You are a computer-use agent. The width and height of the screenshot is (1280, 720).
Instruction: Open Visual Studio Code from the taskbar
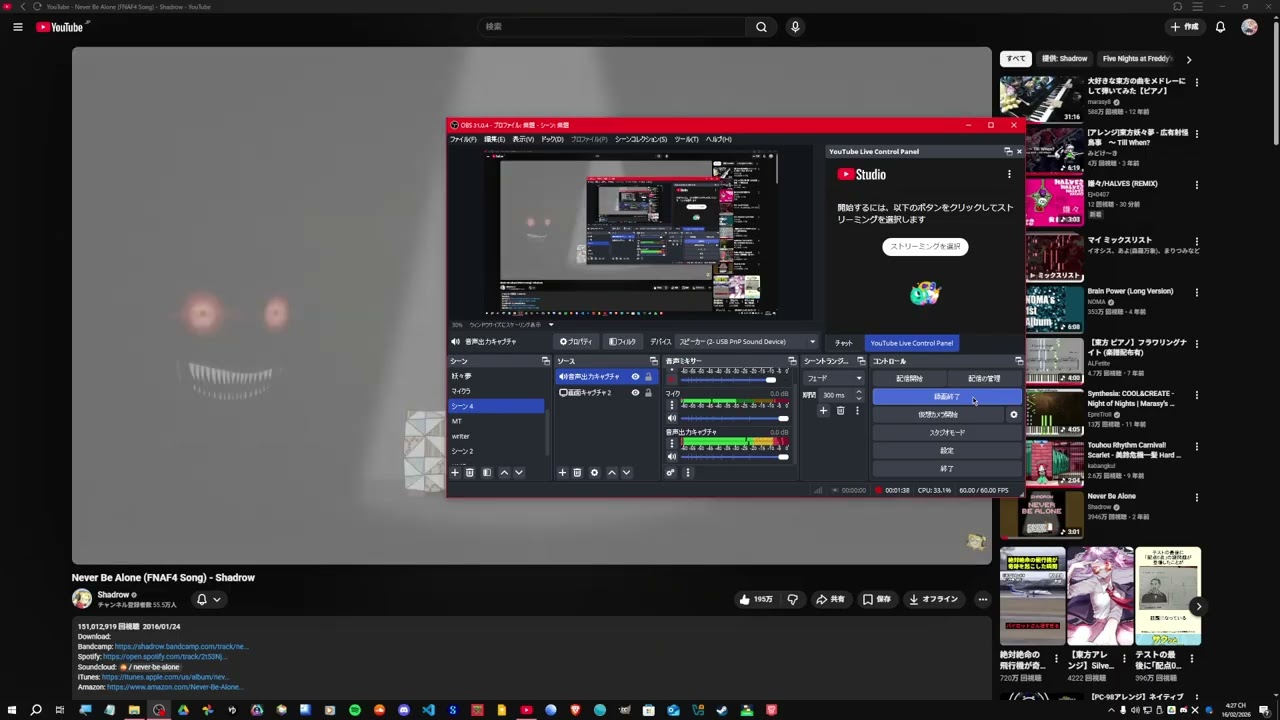pyautogui.click(x=428, y=710)
